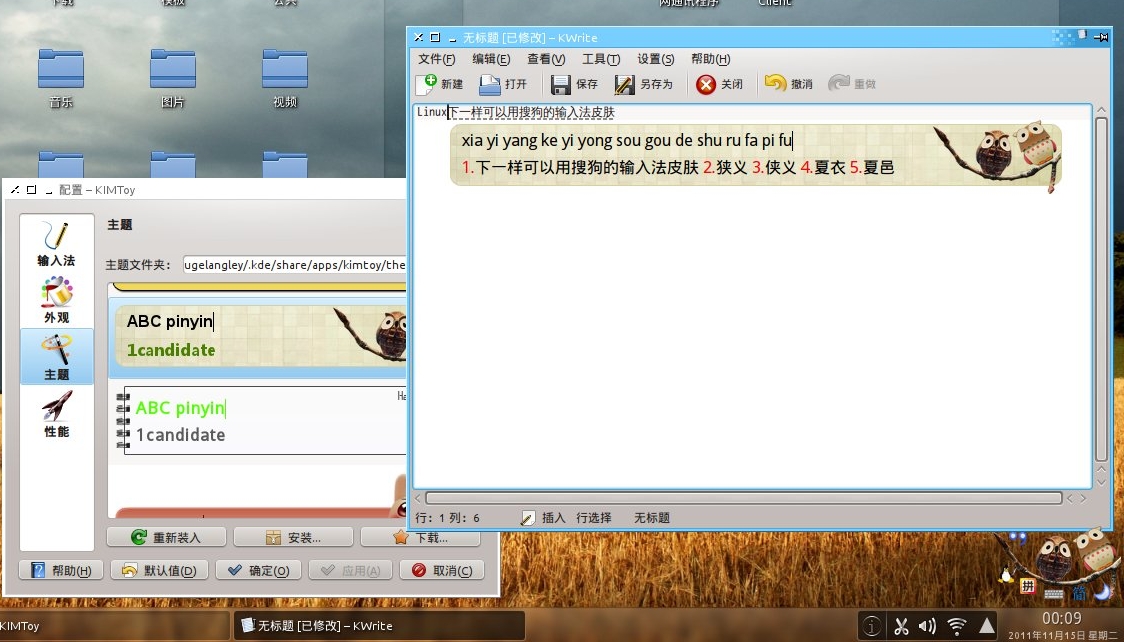The image size is (1124, 642).
Task: Toggle 行选择 selection mode in status bar
Action: 594,517
